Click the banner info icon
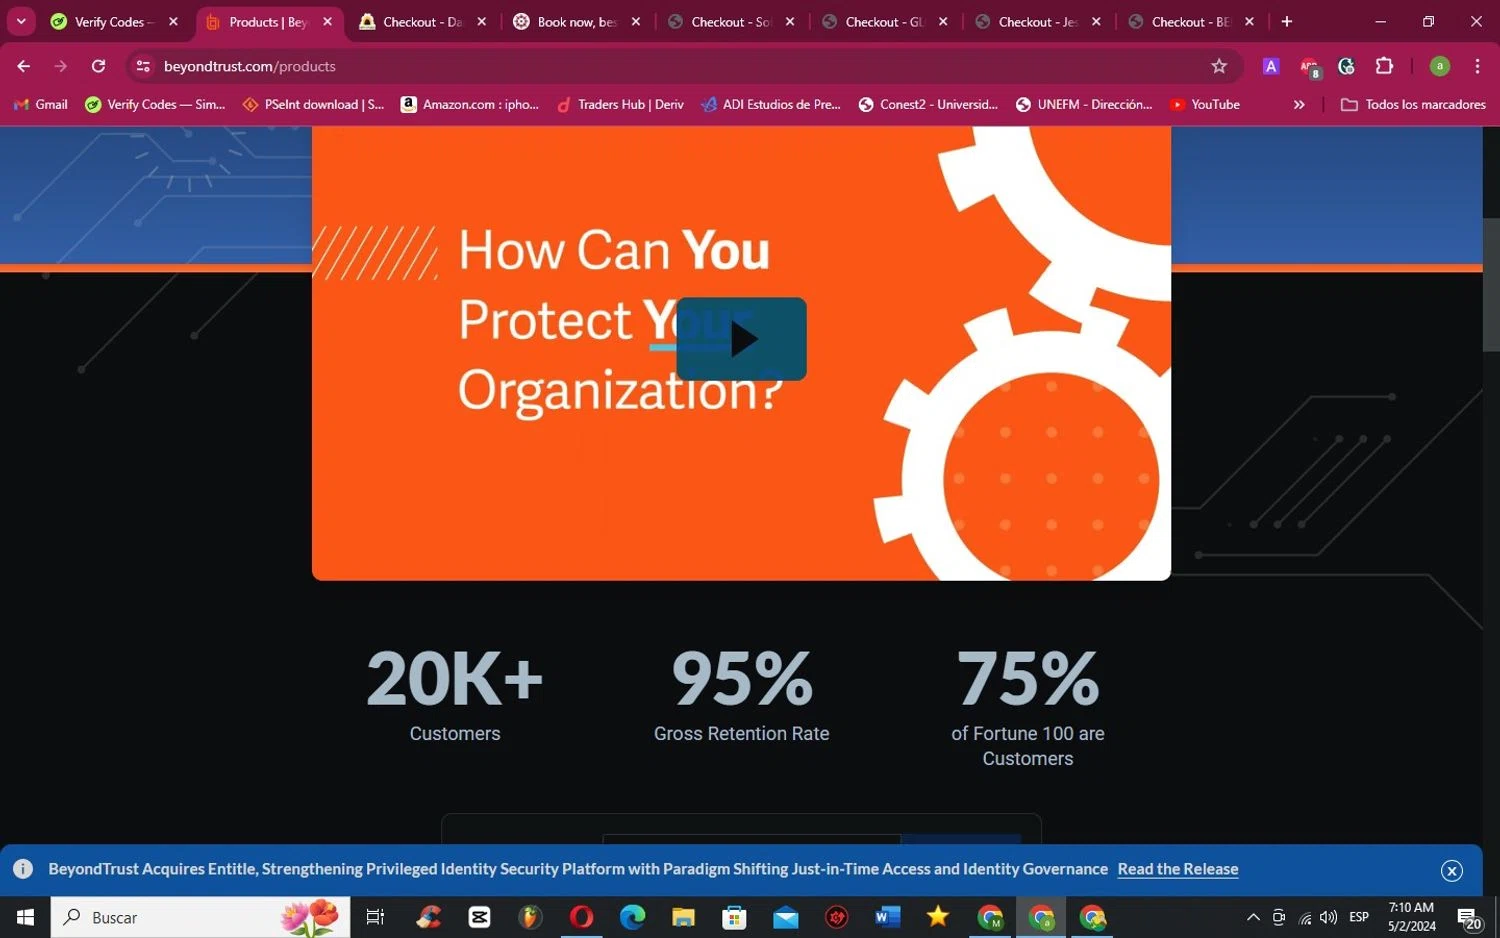 tap(23, 869)
